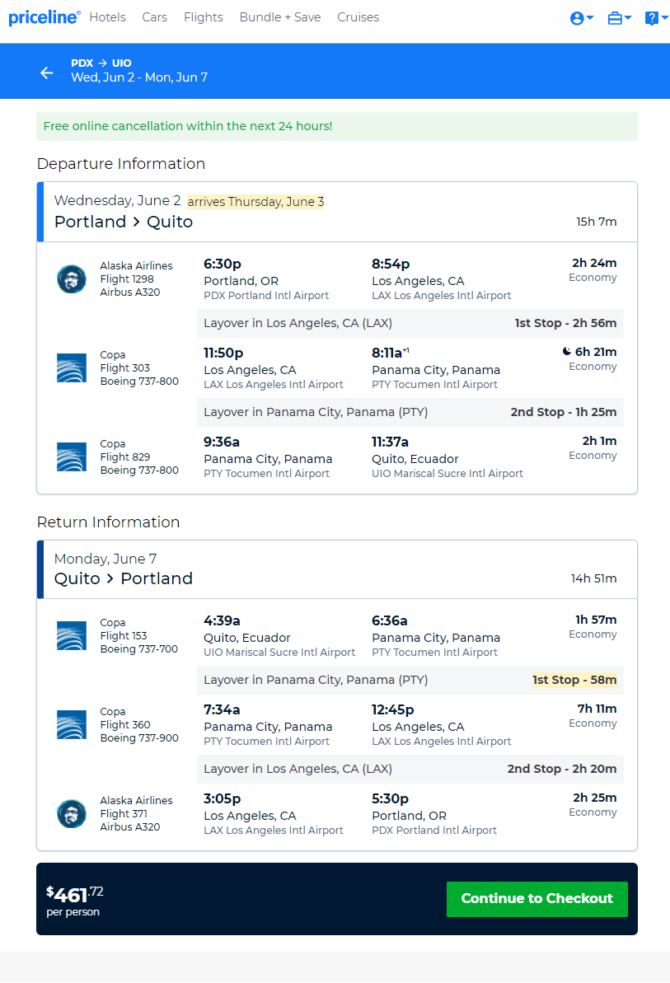Click the priceline logo
This screenshot has width=670, height=983.
click(44, 18)
